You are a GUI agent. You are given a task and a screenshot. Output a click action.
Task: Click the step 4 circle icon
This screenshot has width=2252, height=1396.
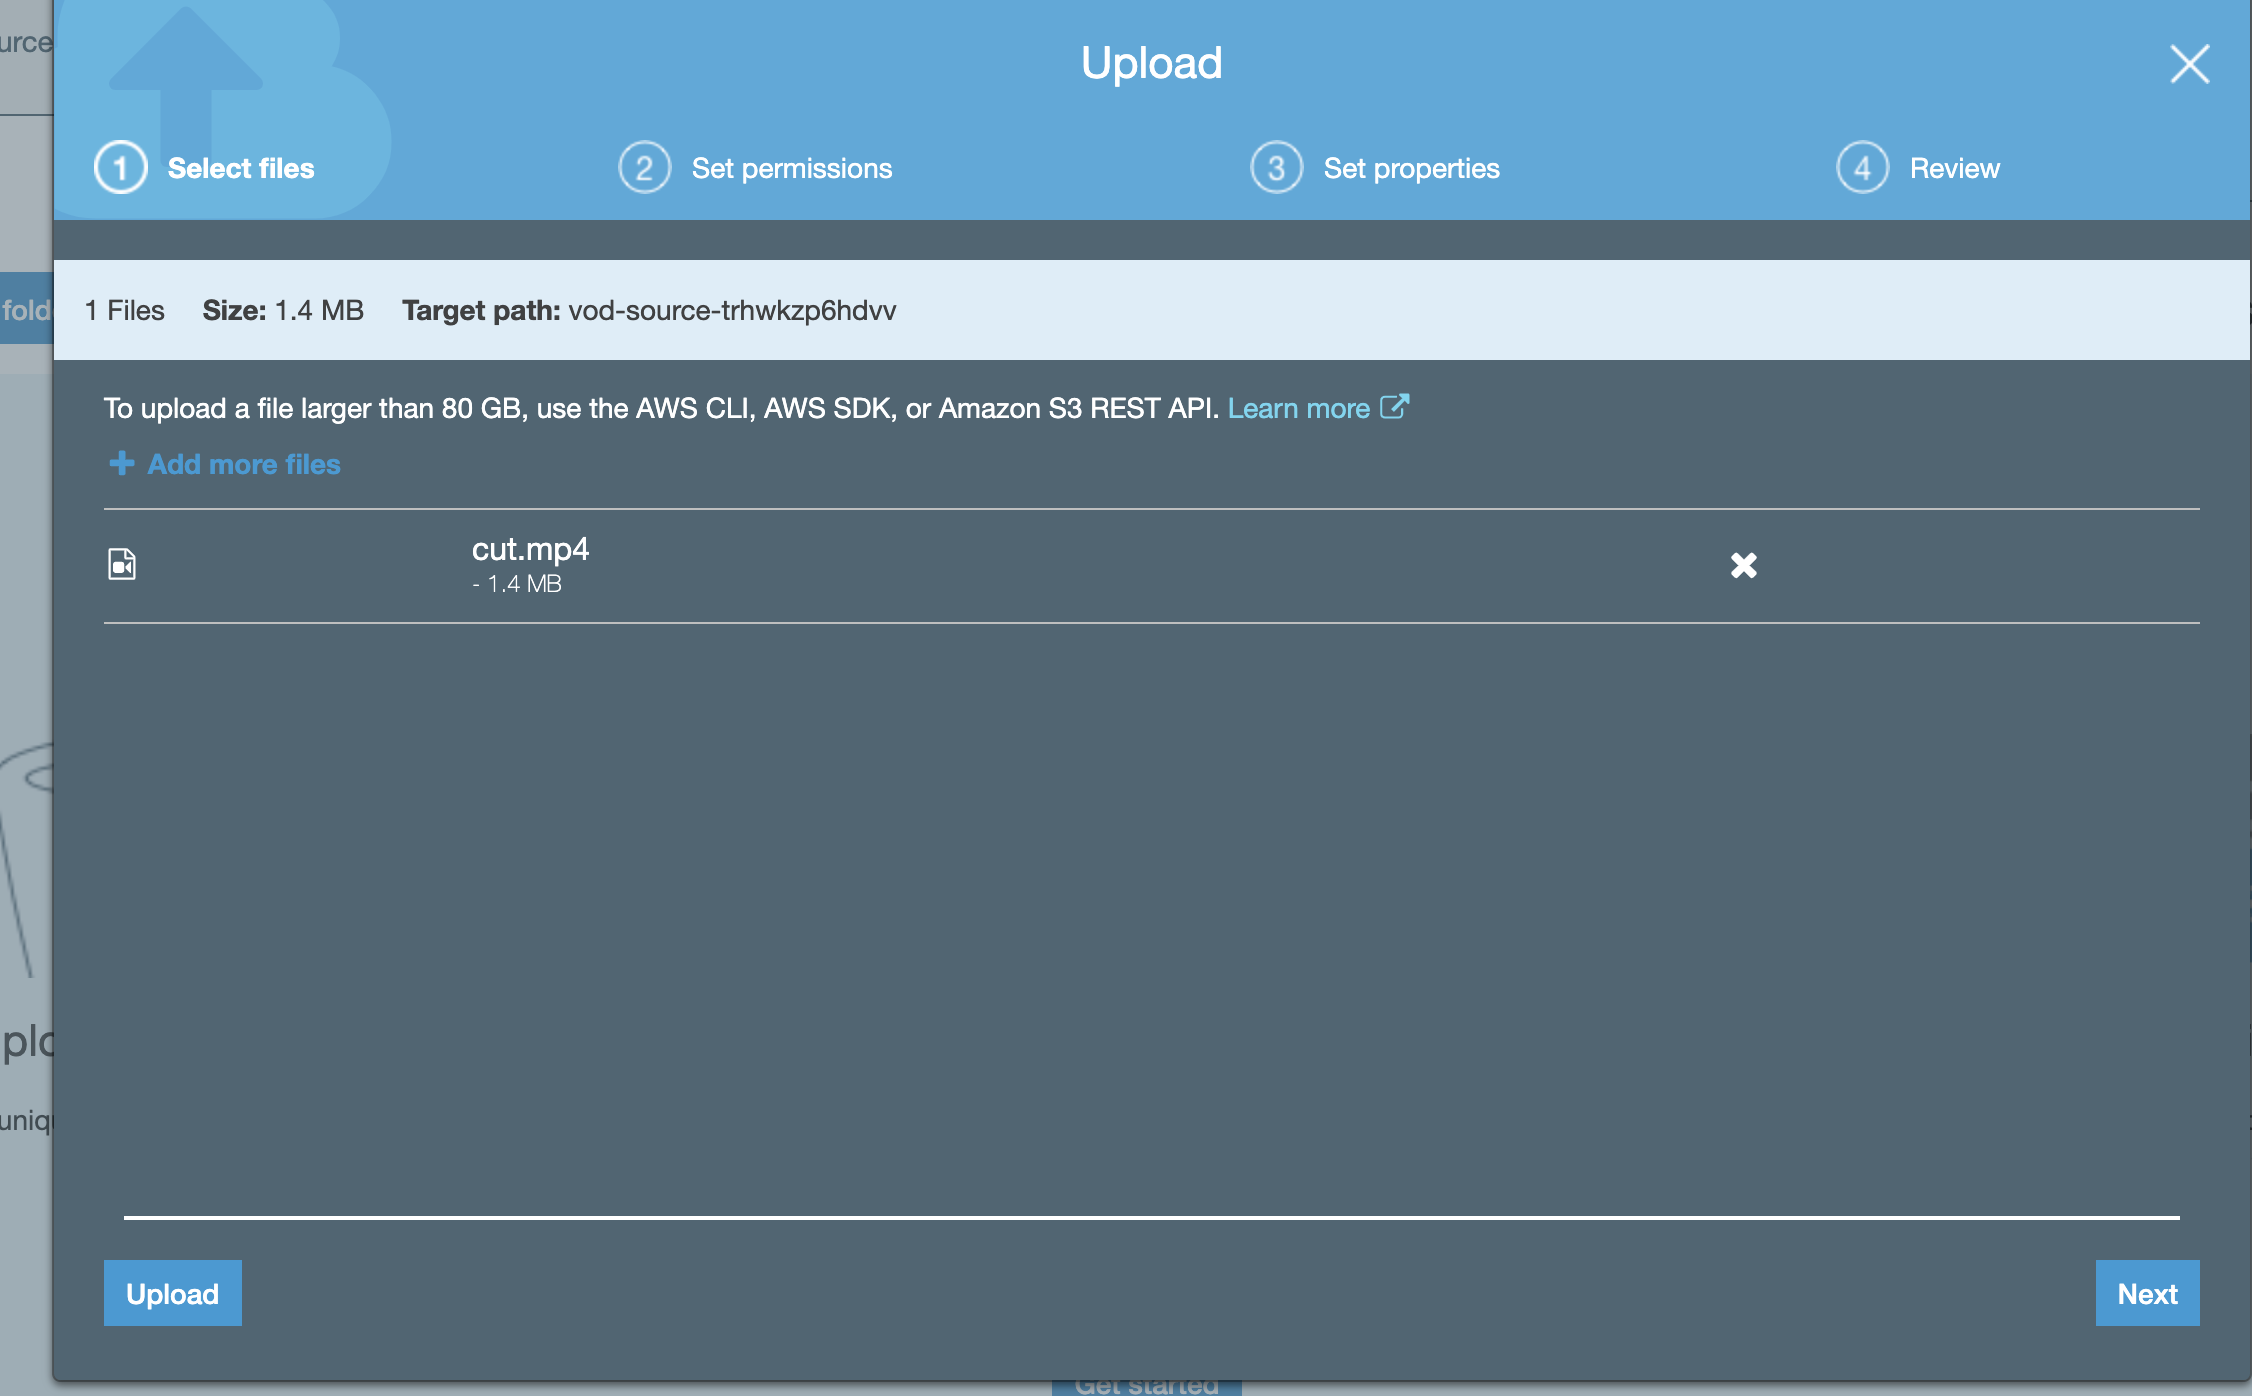[x=1862, y=168]
